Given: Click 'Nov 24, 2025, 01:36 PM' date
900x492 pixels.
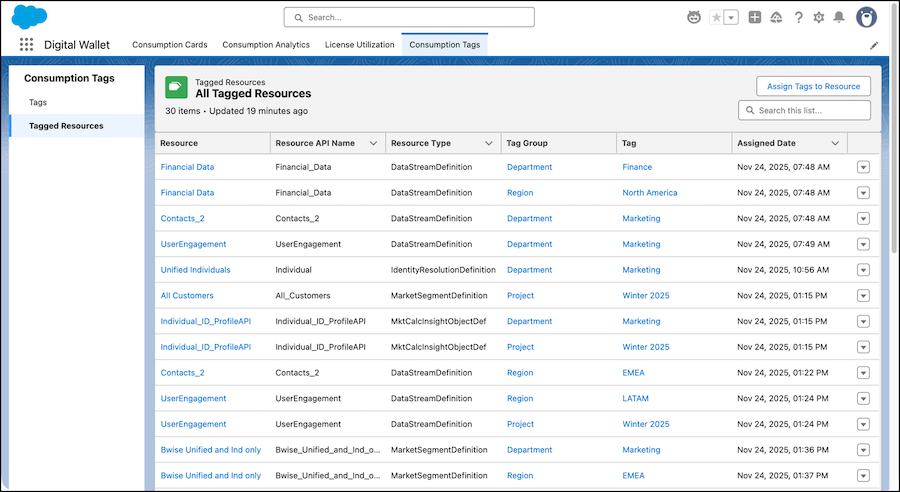Looking at the screenshot, I should [x=782, y=450].
